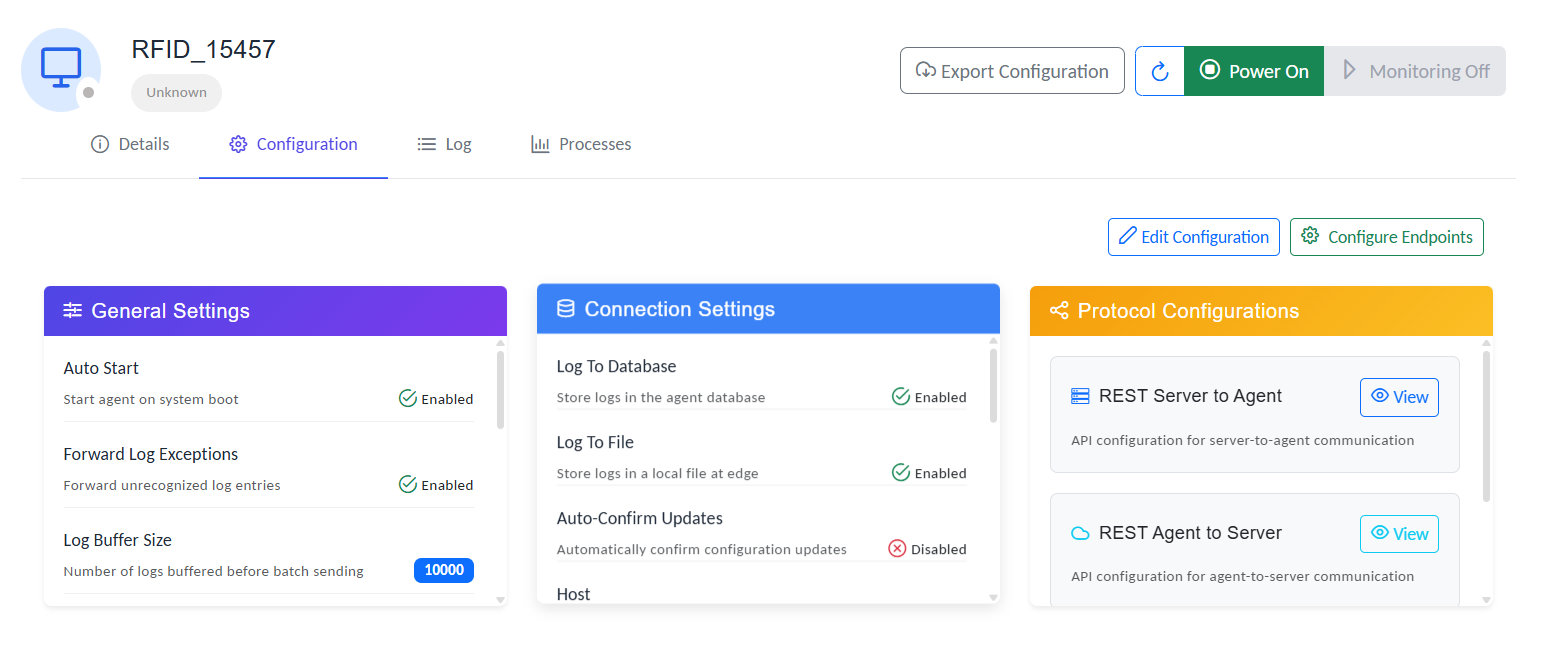Screen dimensions: 1542x652
Task: Click the Protocol Configurations scrollbar down arrow
Action: [x=1486, y=600]
